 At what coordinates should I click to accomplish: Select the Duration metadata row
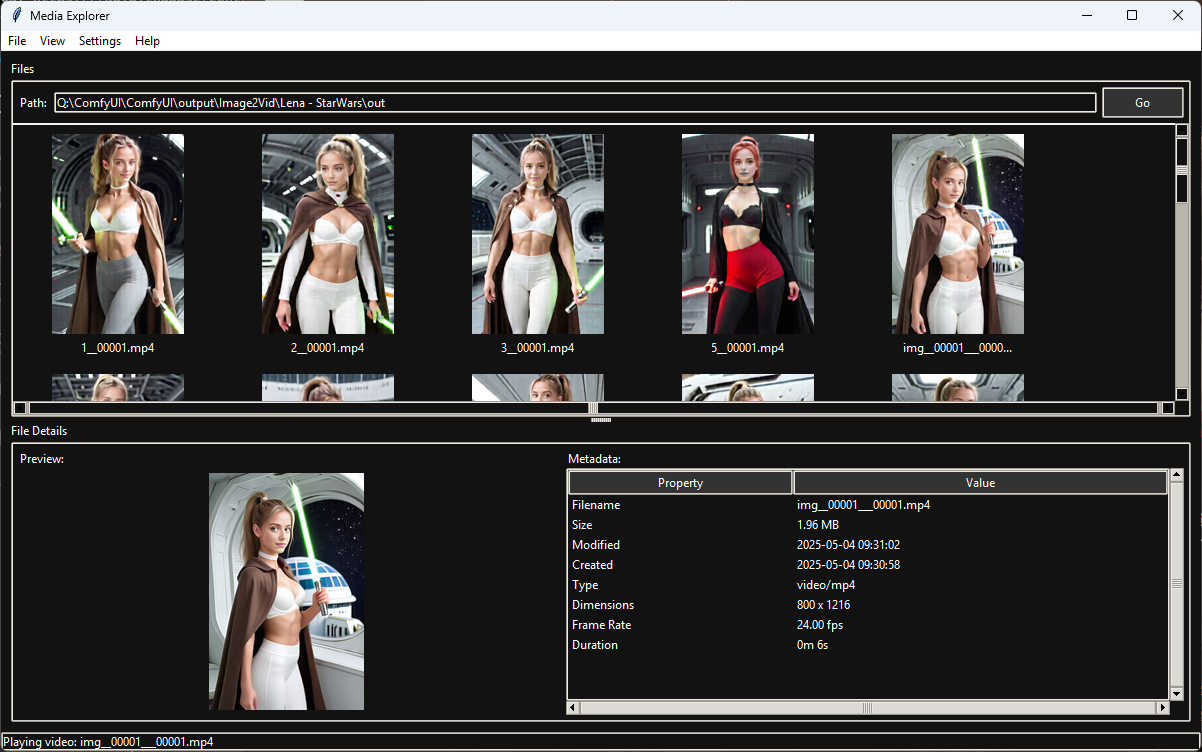click(867, 645)
